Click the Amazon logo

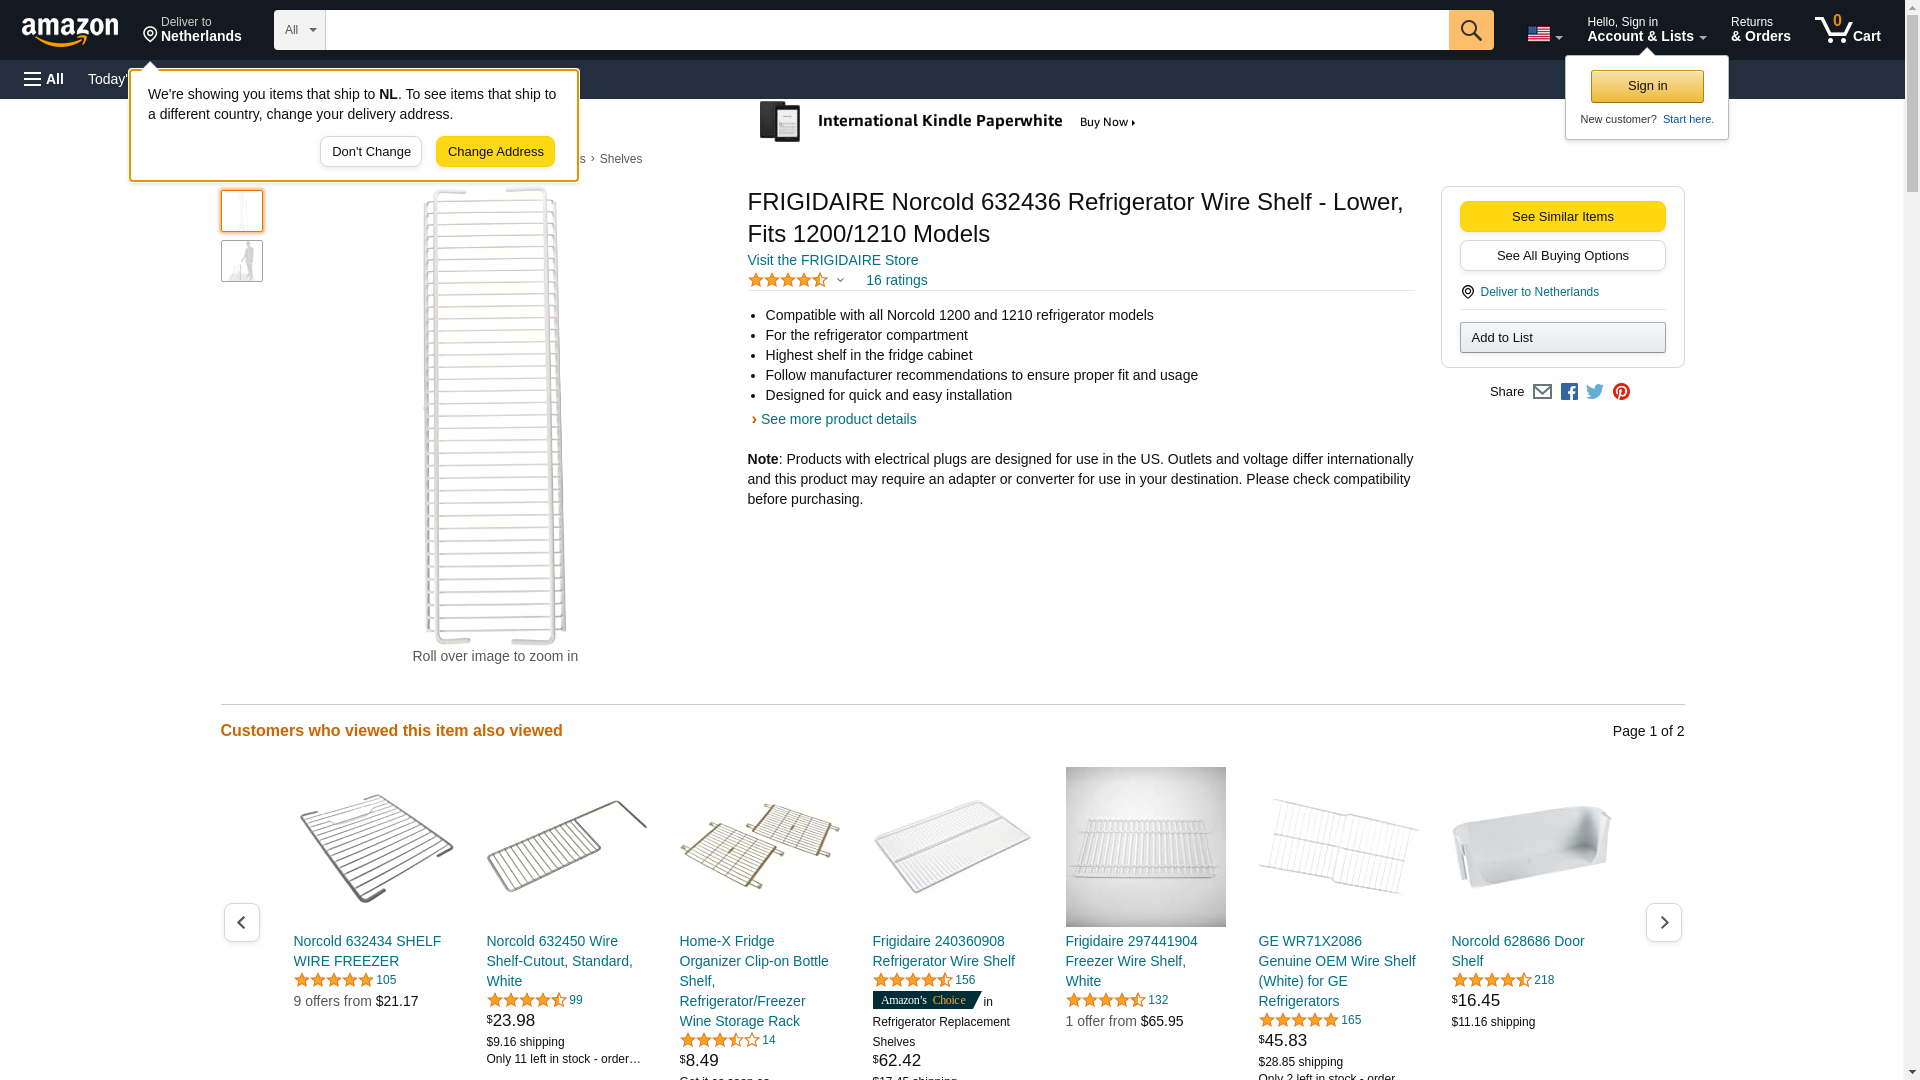click(x=70, y=31)
